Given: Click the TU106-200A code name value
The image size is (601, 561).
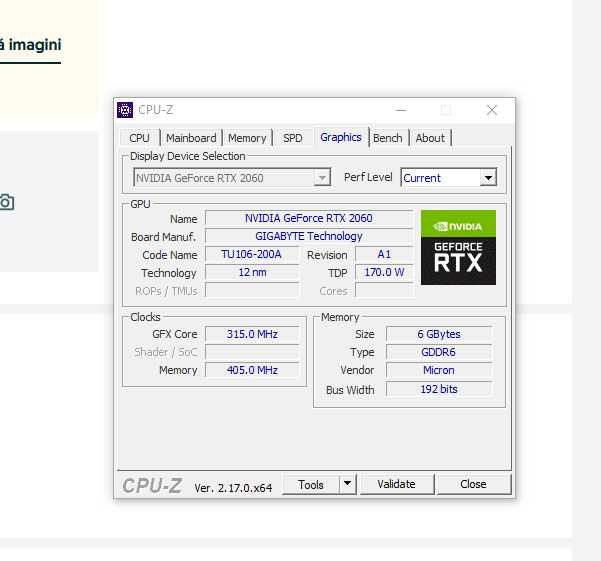Looking at the screenshot, I should [252, 254].
